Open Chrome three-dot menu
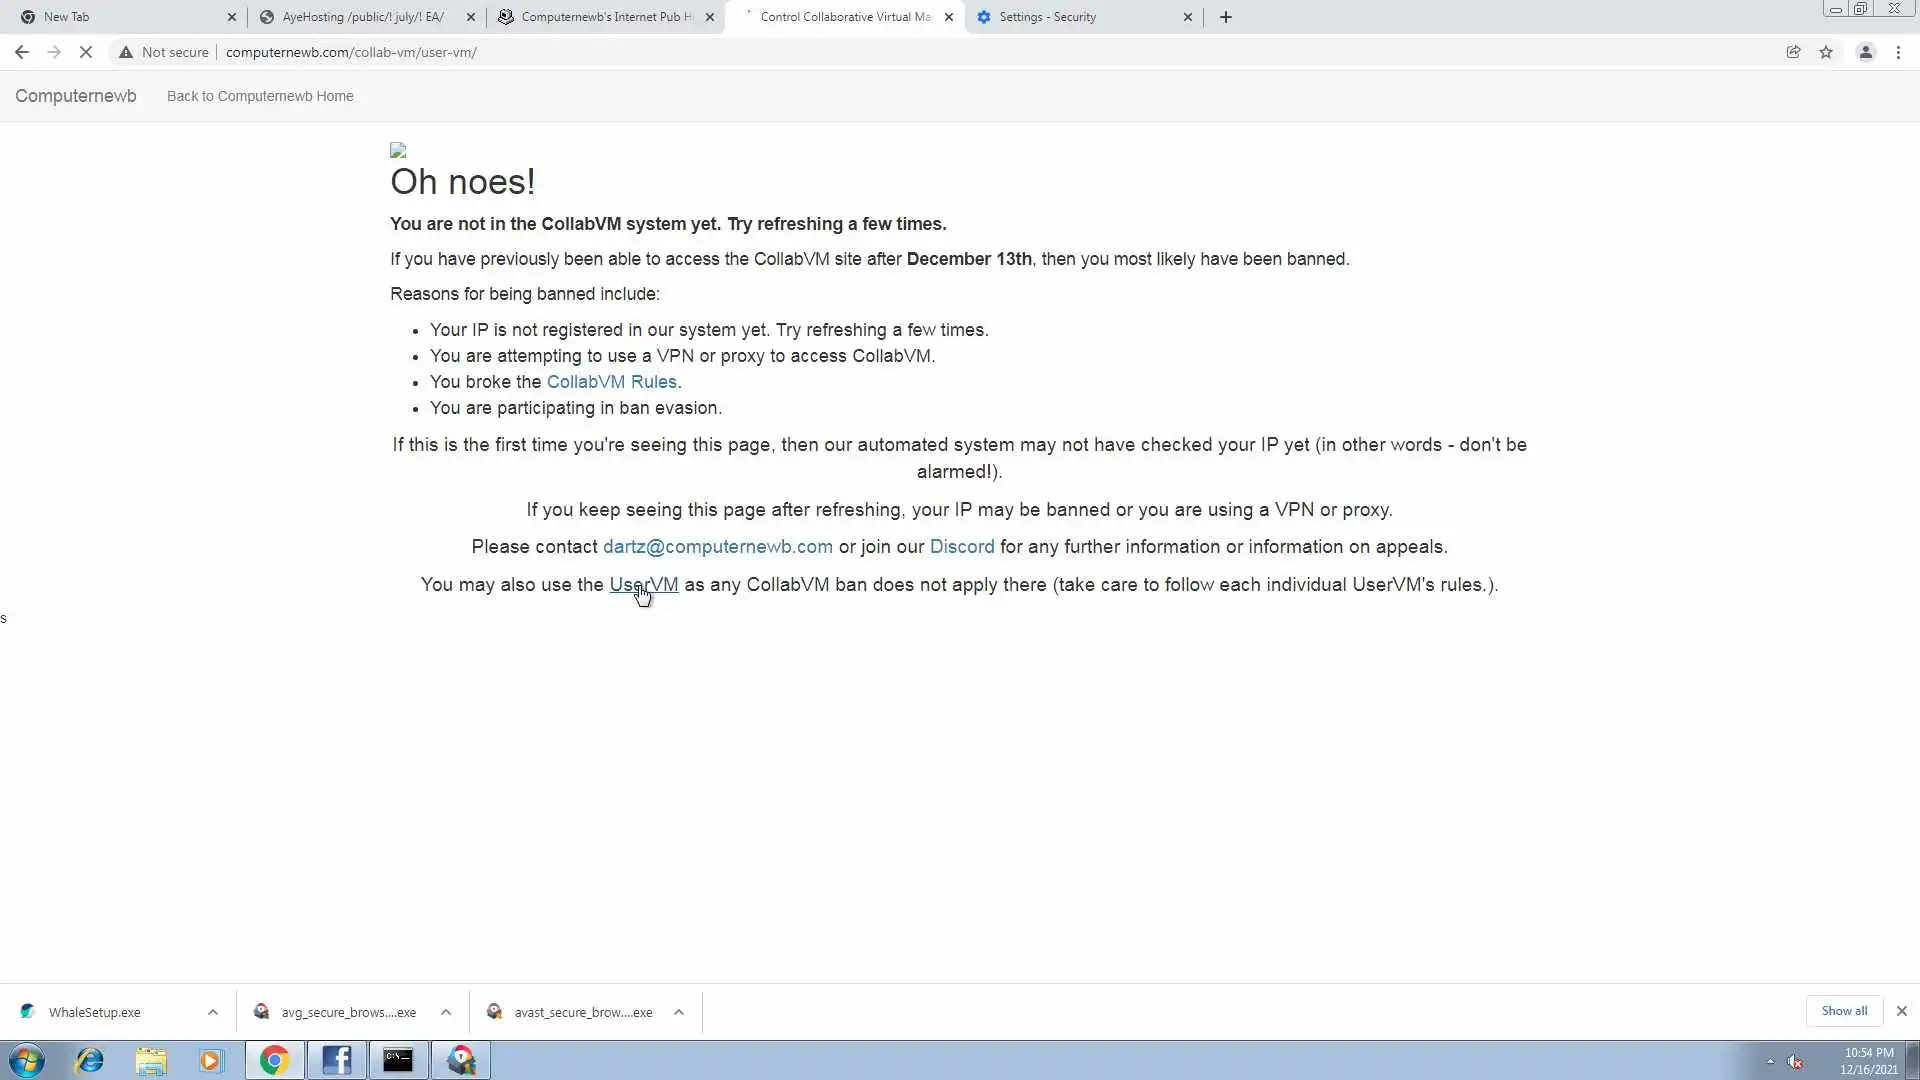This screenshot has width=1920, height=1080. point(1898,52)
